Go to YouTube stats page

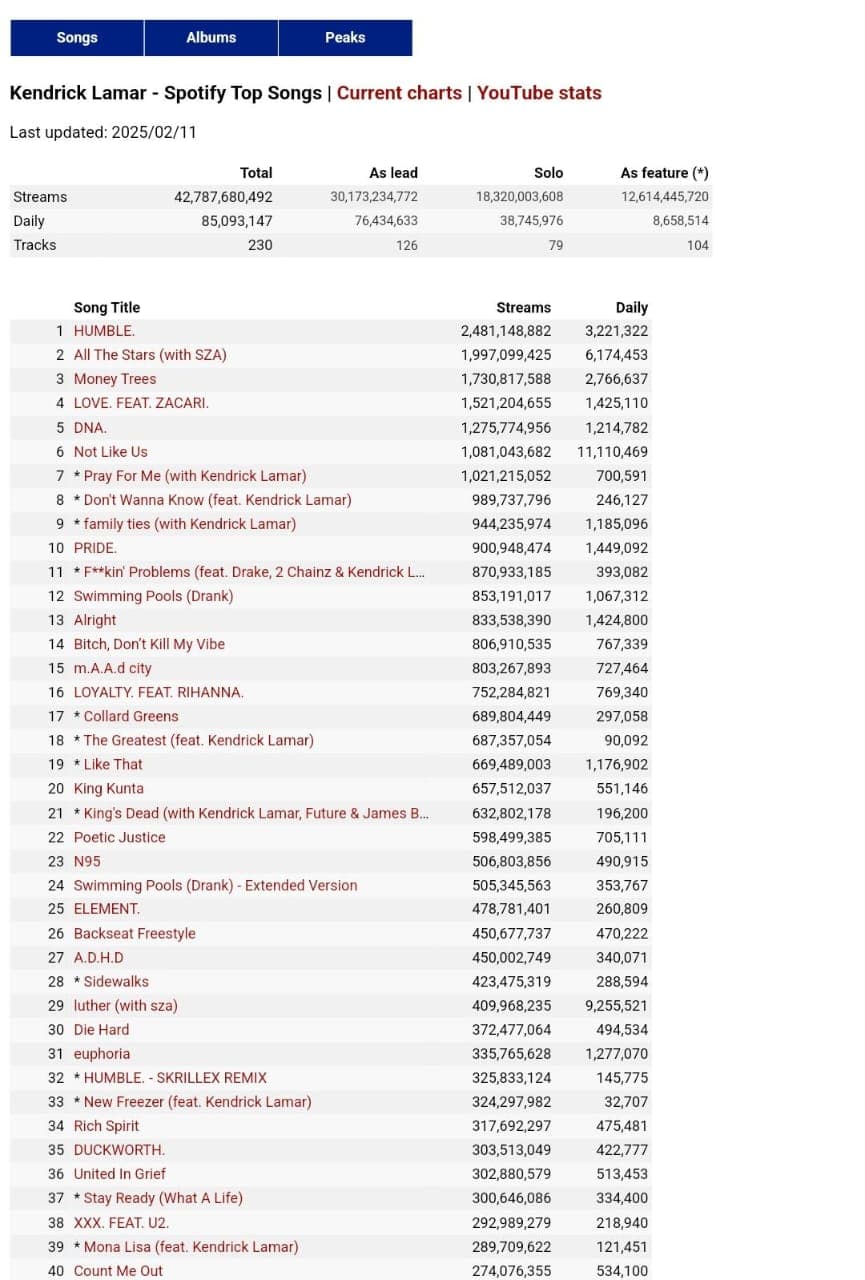[539, 93]
